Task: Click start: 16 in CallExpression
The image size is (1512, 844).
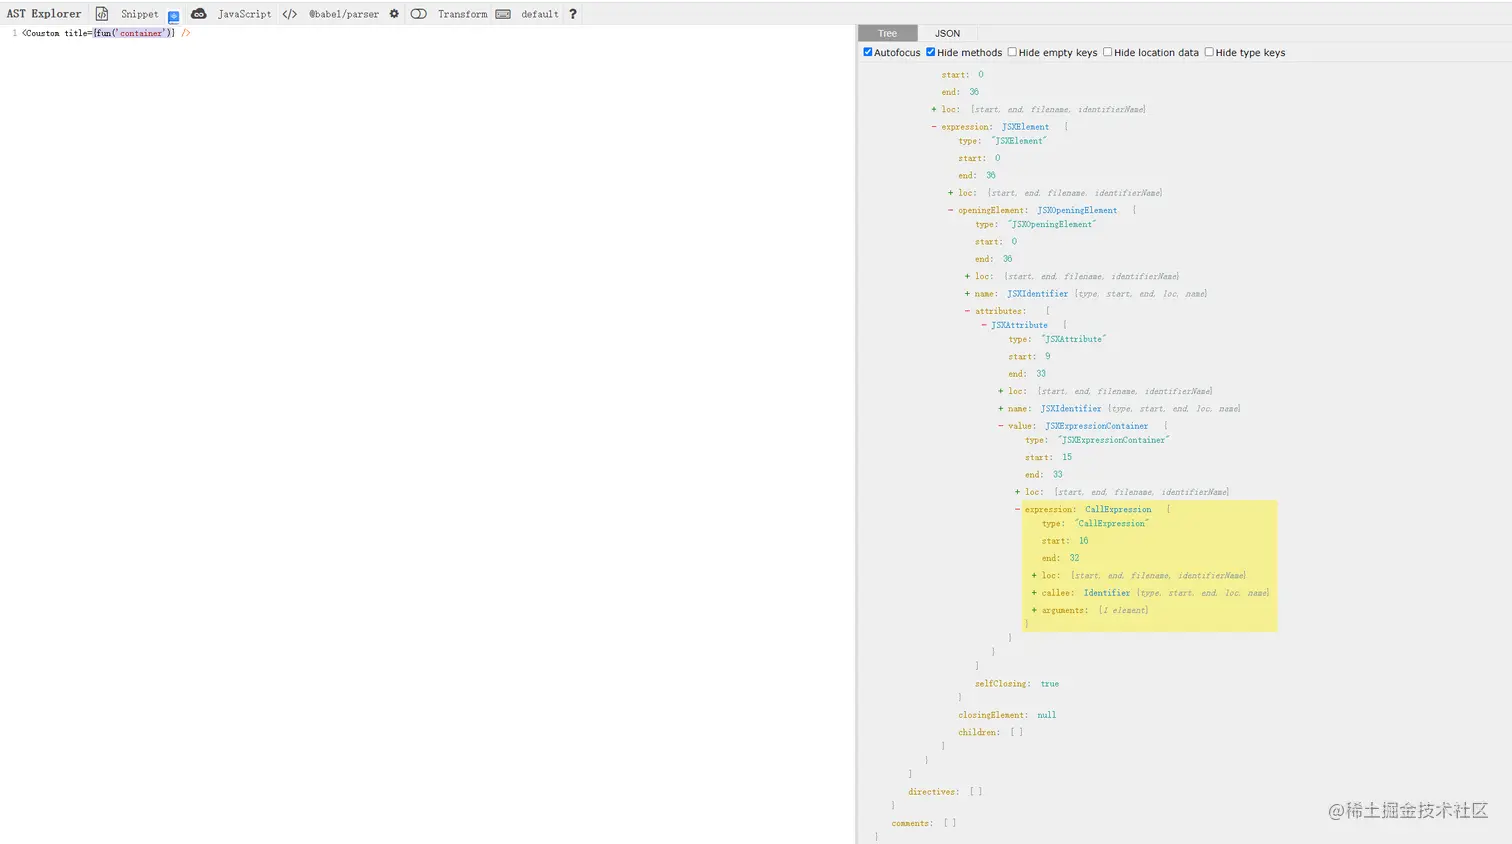Action: (x=1065, y=541)
